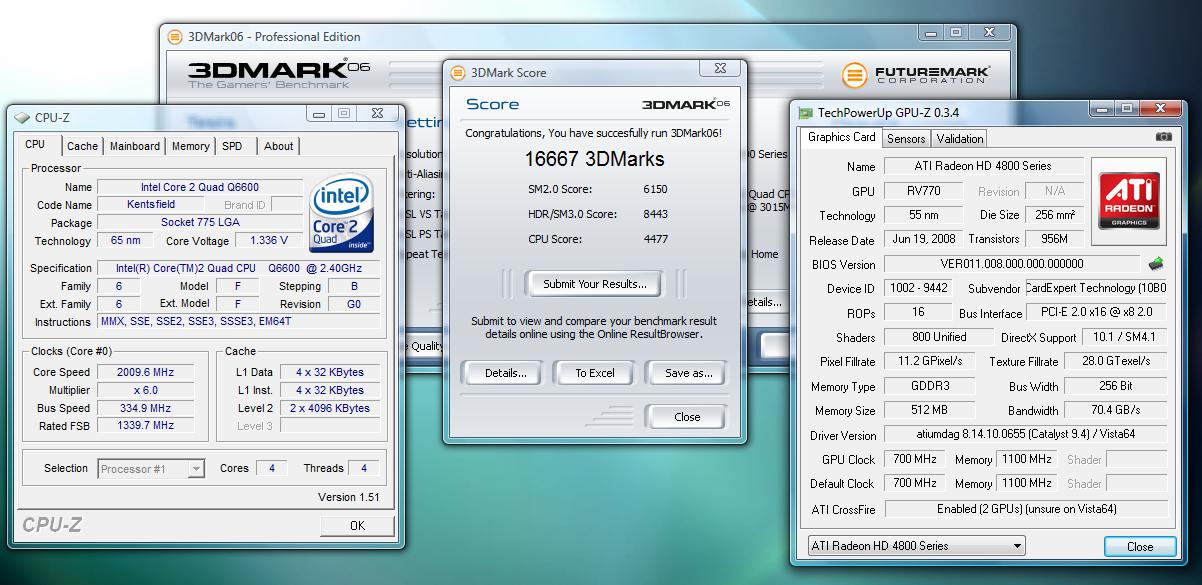Image resolution: width=1202 pixels, height=585 pixels.
Task: Switch to the Mainboard tab in CPU-Z
Action: point(135,146)
